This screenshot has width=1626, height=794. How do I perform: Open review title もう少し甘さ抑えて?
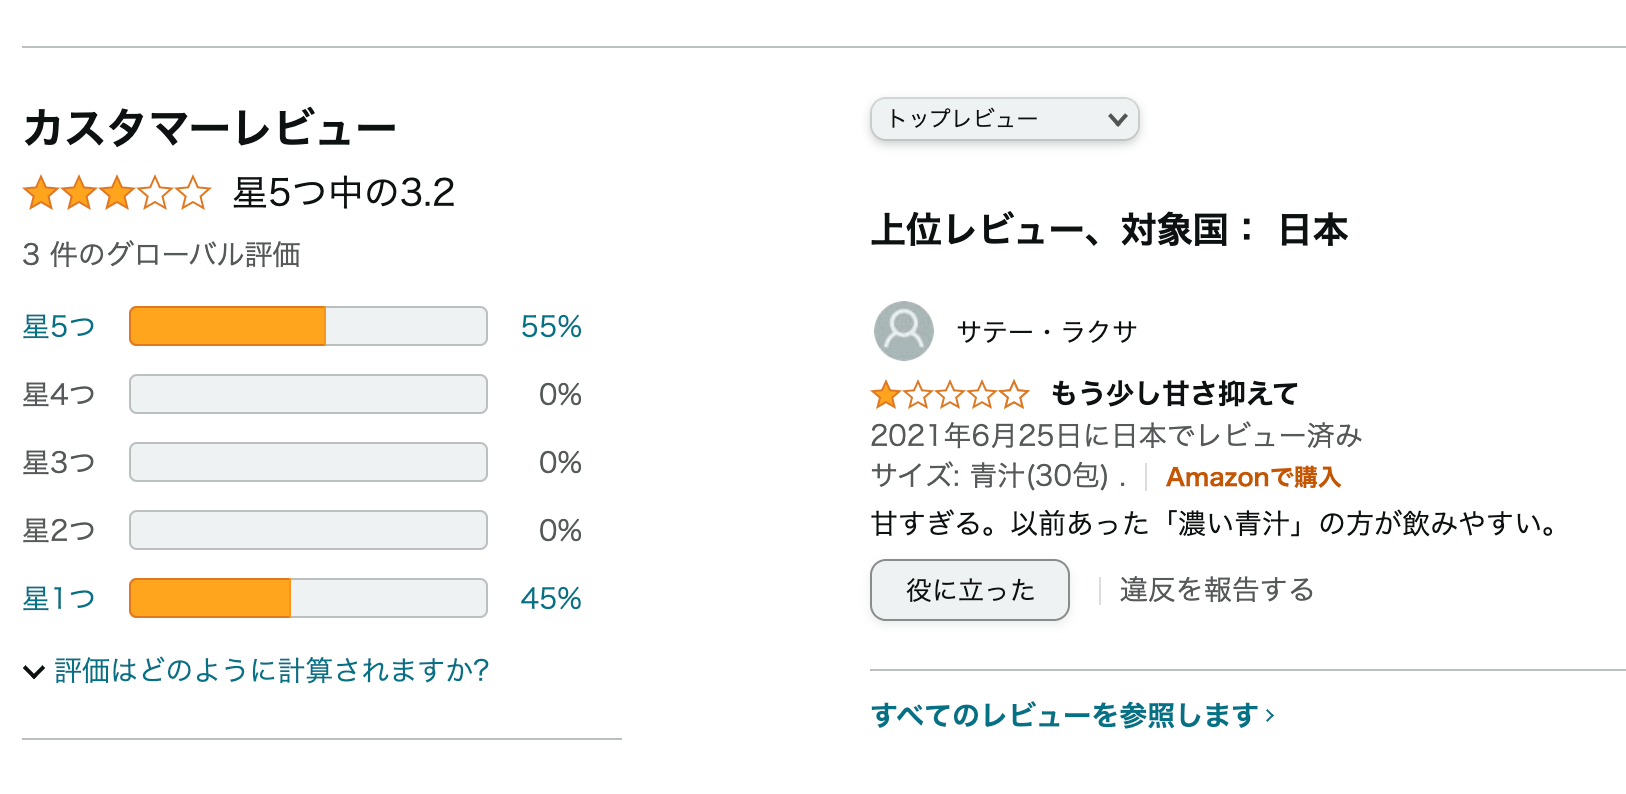[x=1174, y=394]
